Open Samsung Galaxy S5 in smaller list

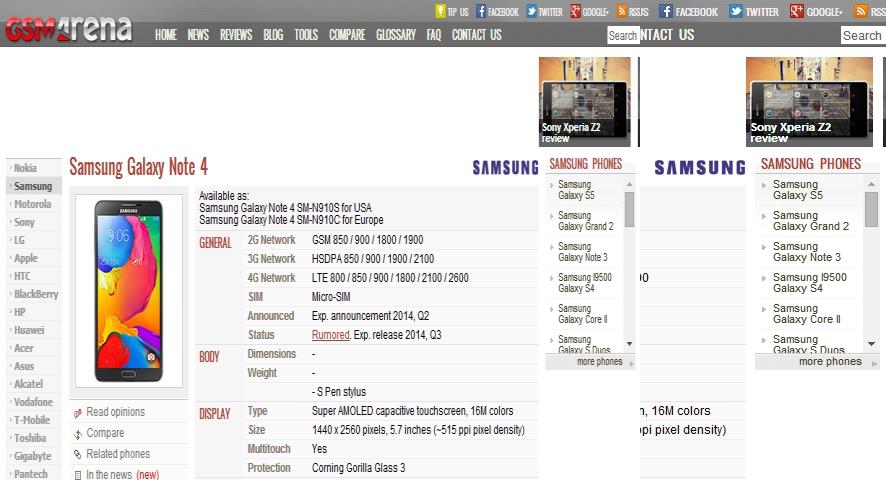pos(576,190)
